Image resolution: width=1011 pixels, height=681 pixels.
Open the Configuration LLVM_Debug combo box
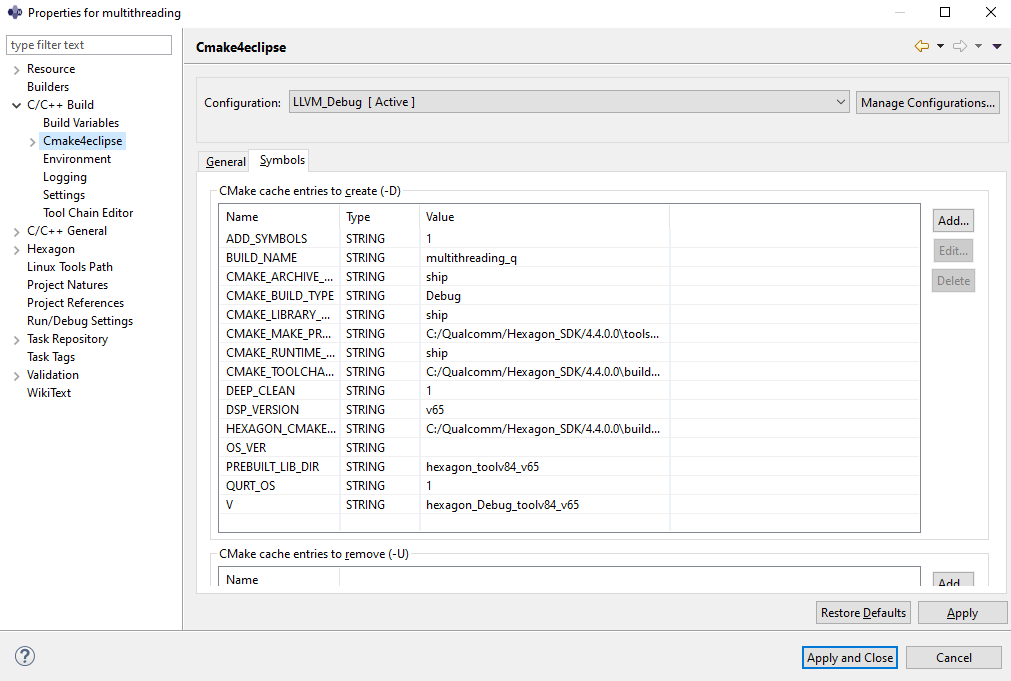coord(569,102)
